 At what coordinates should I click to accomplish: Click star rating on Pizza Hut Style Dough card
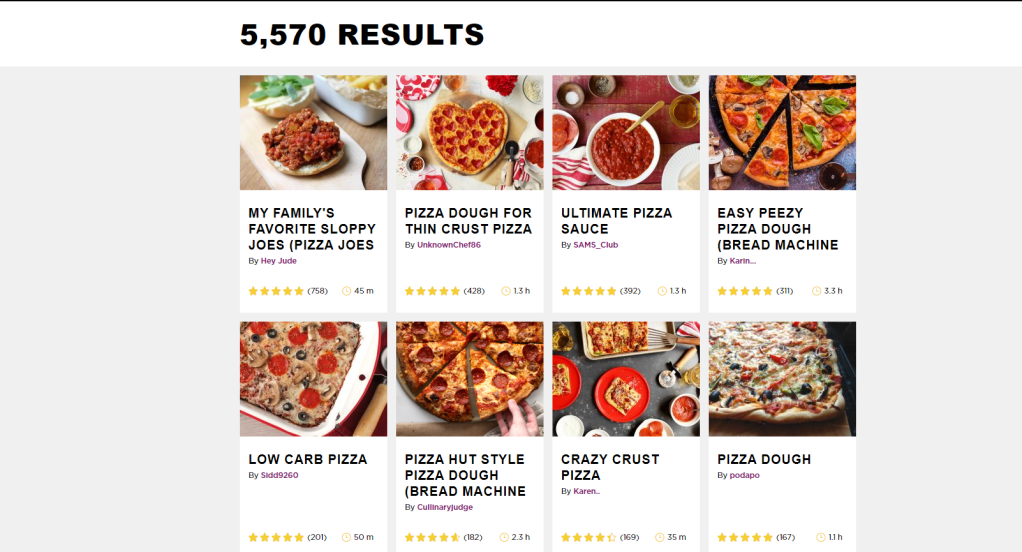[433, 537]
